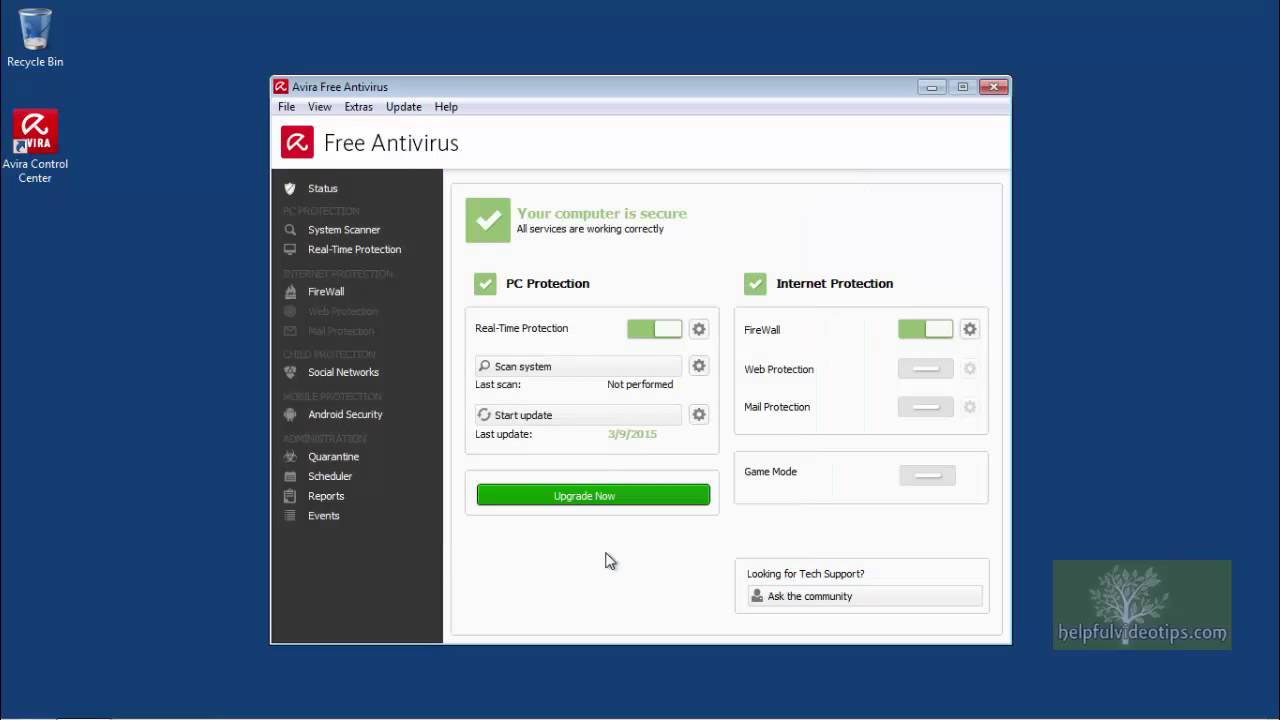Image resolution: width=1280 pixels, height=720 pixels.
Task: Click 'Your computer is secure' heading
Action: [602, 213]
